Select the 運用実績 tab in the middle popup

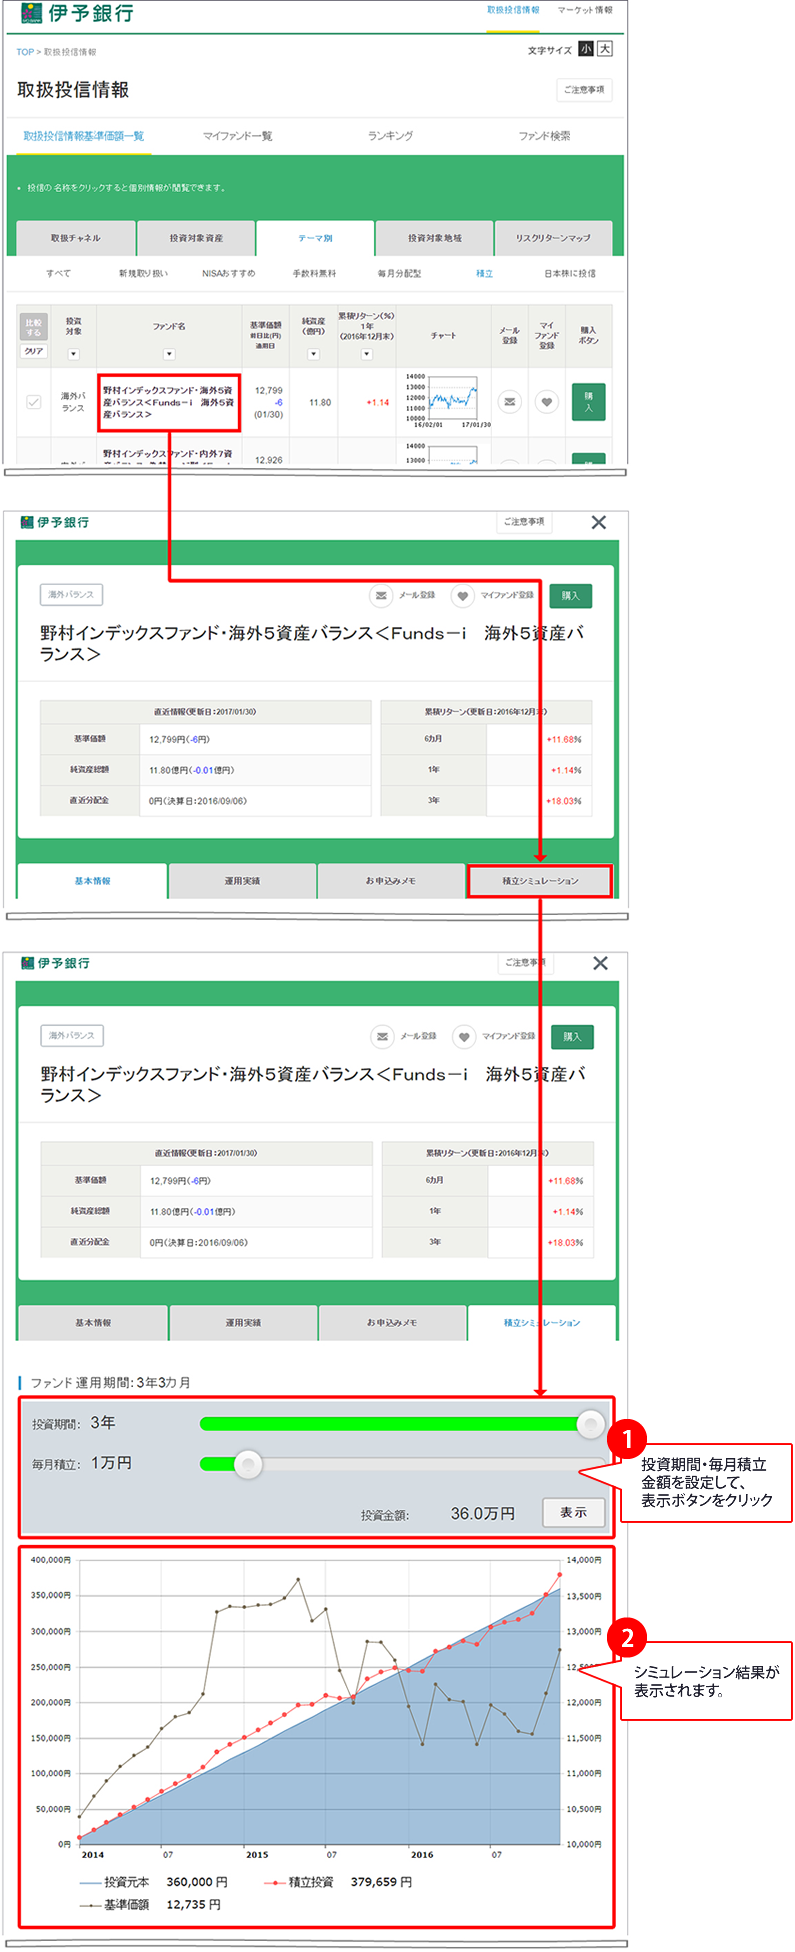click(242, 881)
